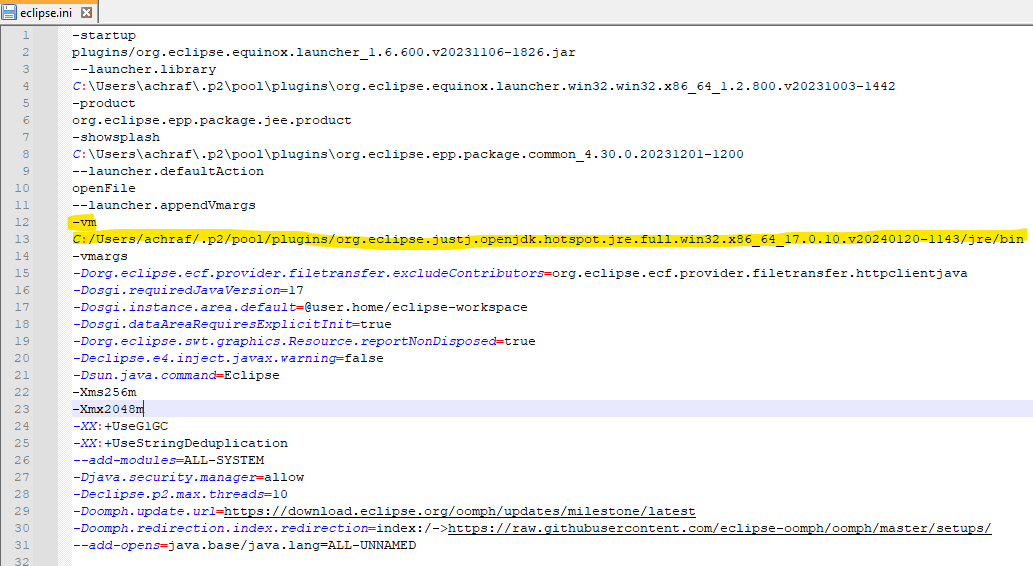Click the launcher.win32.win32.x86_64_1.2.800 path line
The height and width of the screenshot is (566, 1033).
(484, 86)
